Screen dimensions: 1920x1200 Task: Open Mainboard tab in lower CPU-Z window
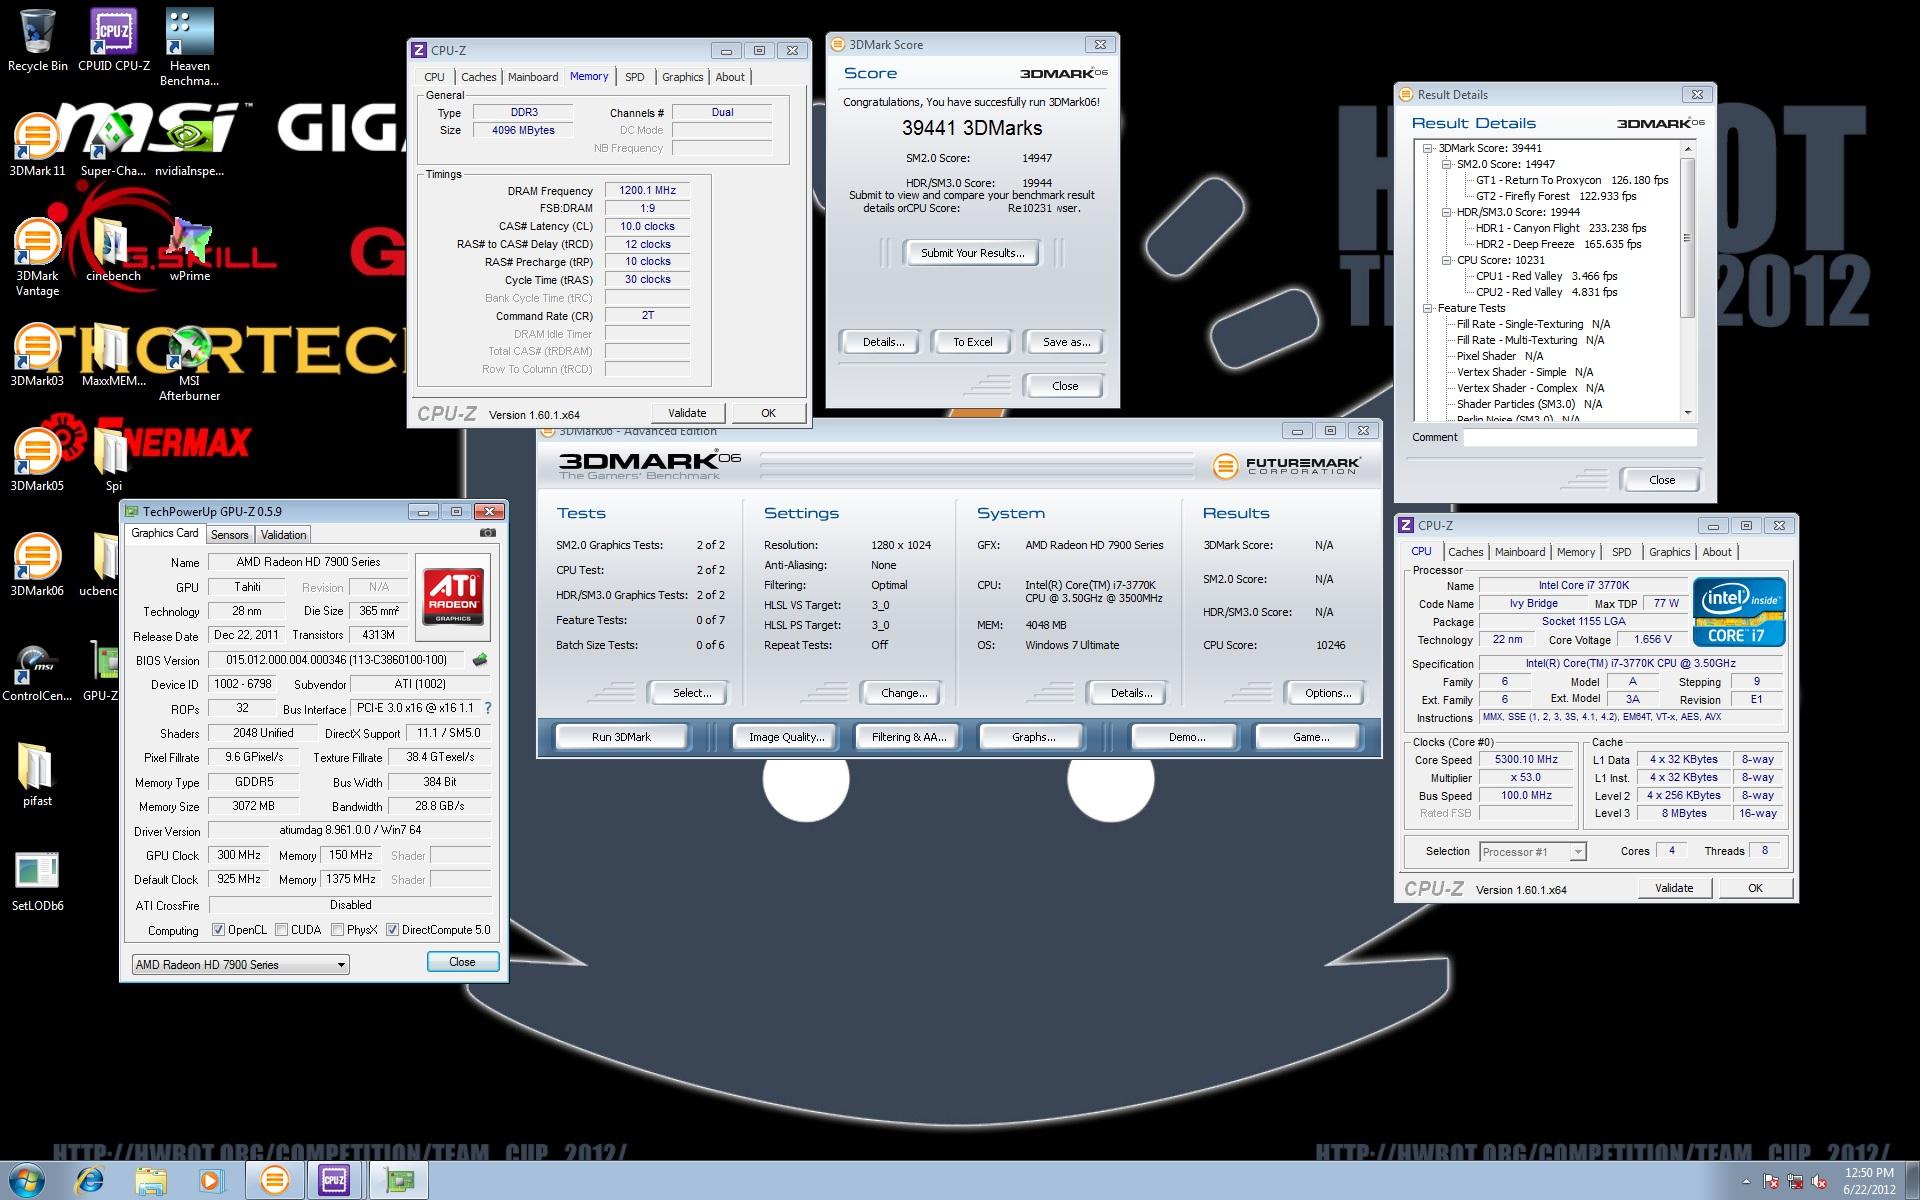click(1520, 552)
